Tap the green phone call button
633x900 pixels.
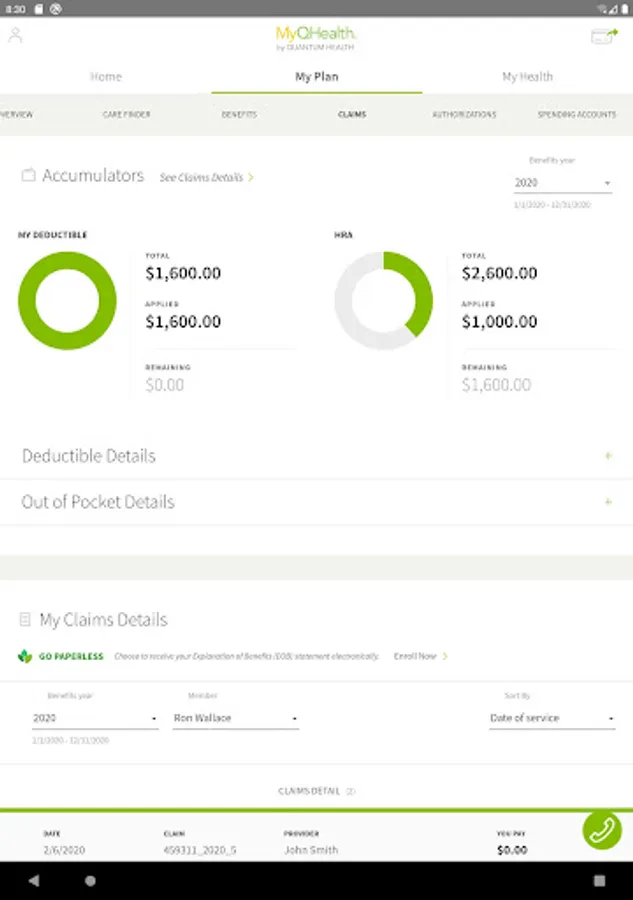pos(602,830)
